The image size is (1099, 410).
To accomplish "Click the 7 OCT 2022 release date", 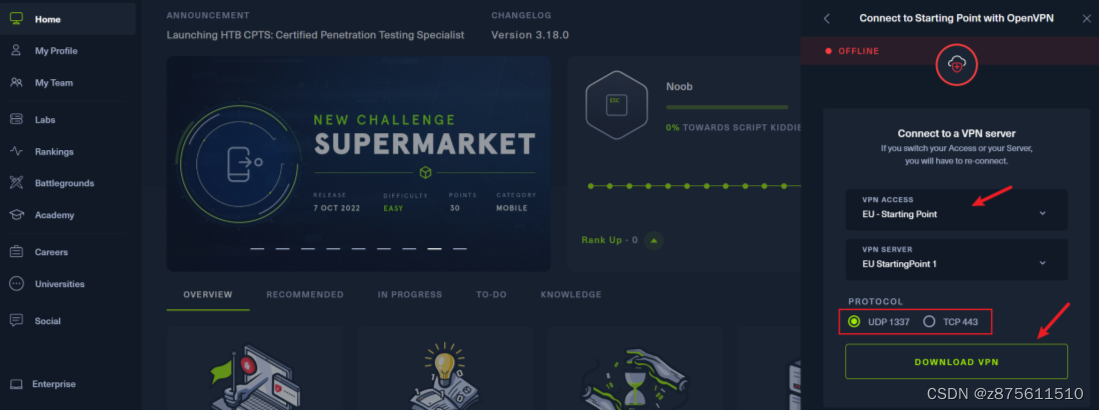I will 336,208.
